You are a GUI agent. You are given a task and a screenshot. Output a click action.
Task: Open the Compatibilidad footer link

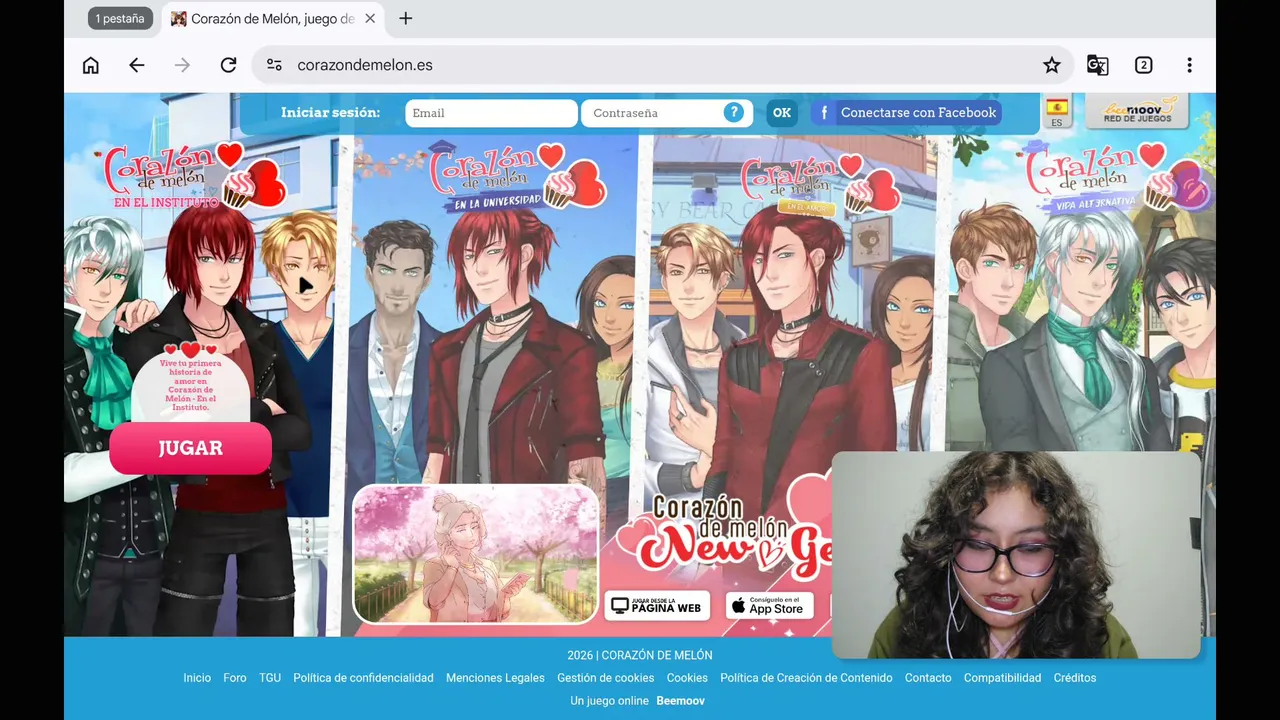(1002, 678)
